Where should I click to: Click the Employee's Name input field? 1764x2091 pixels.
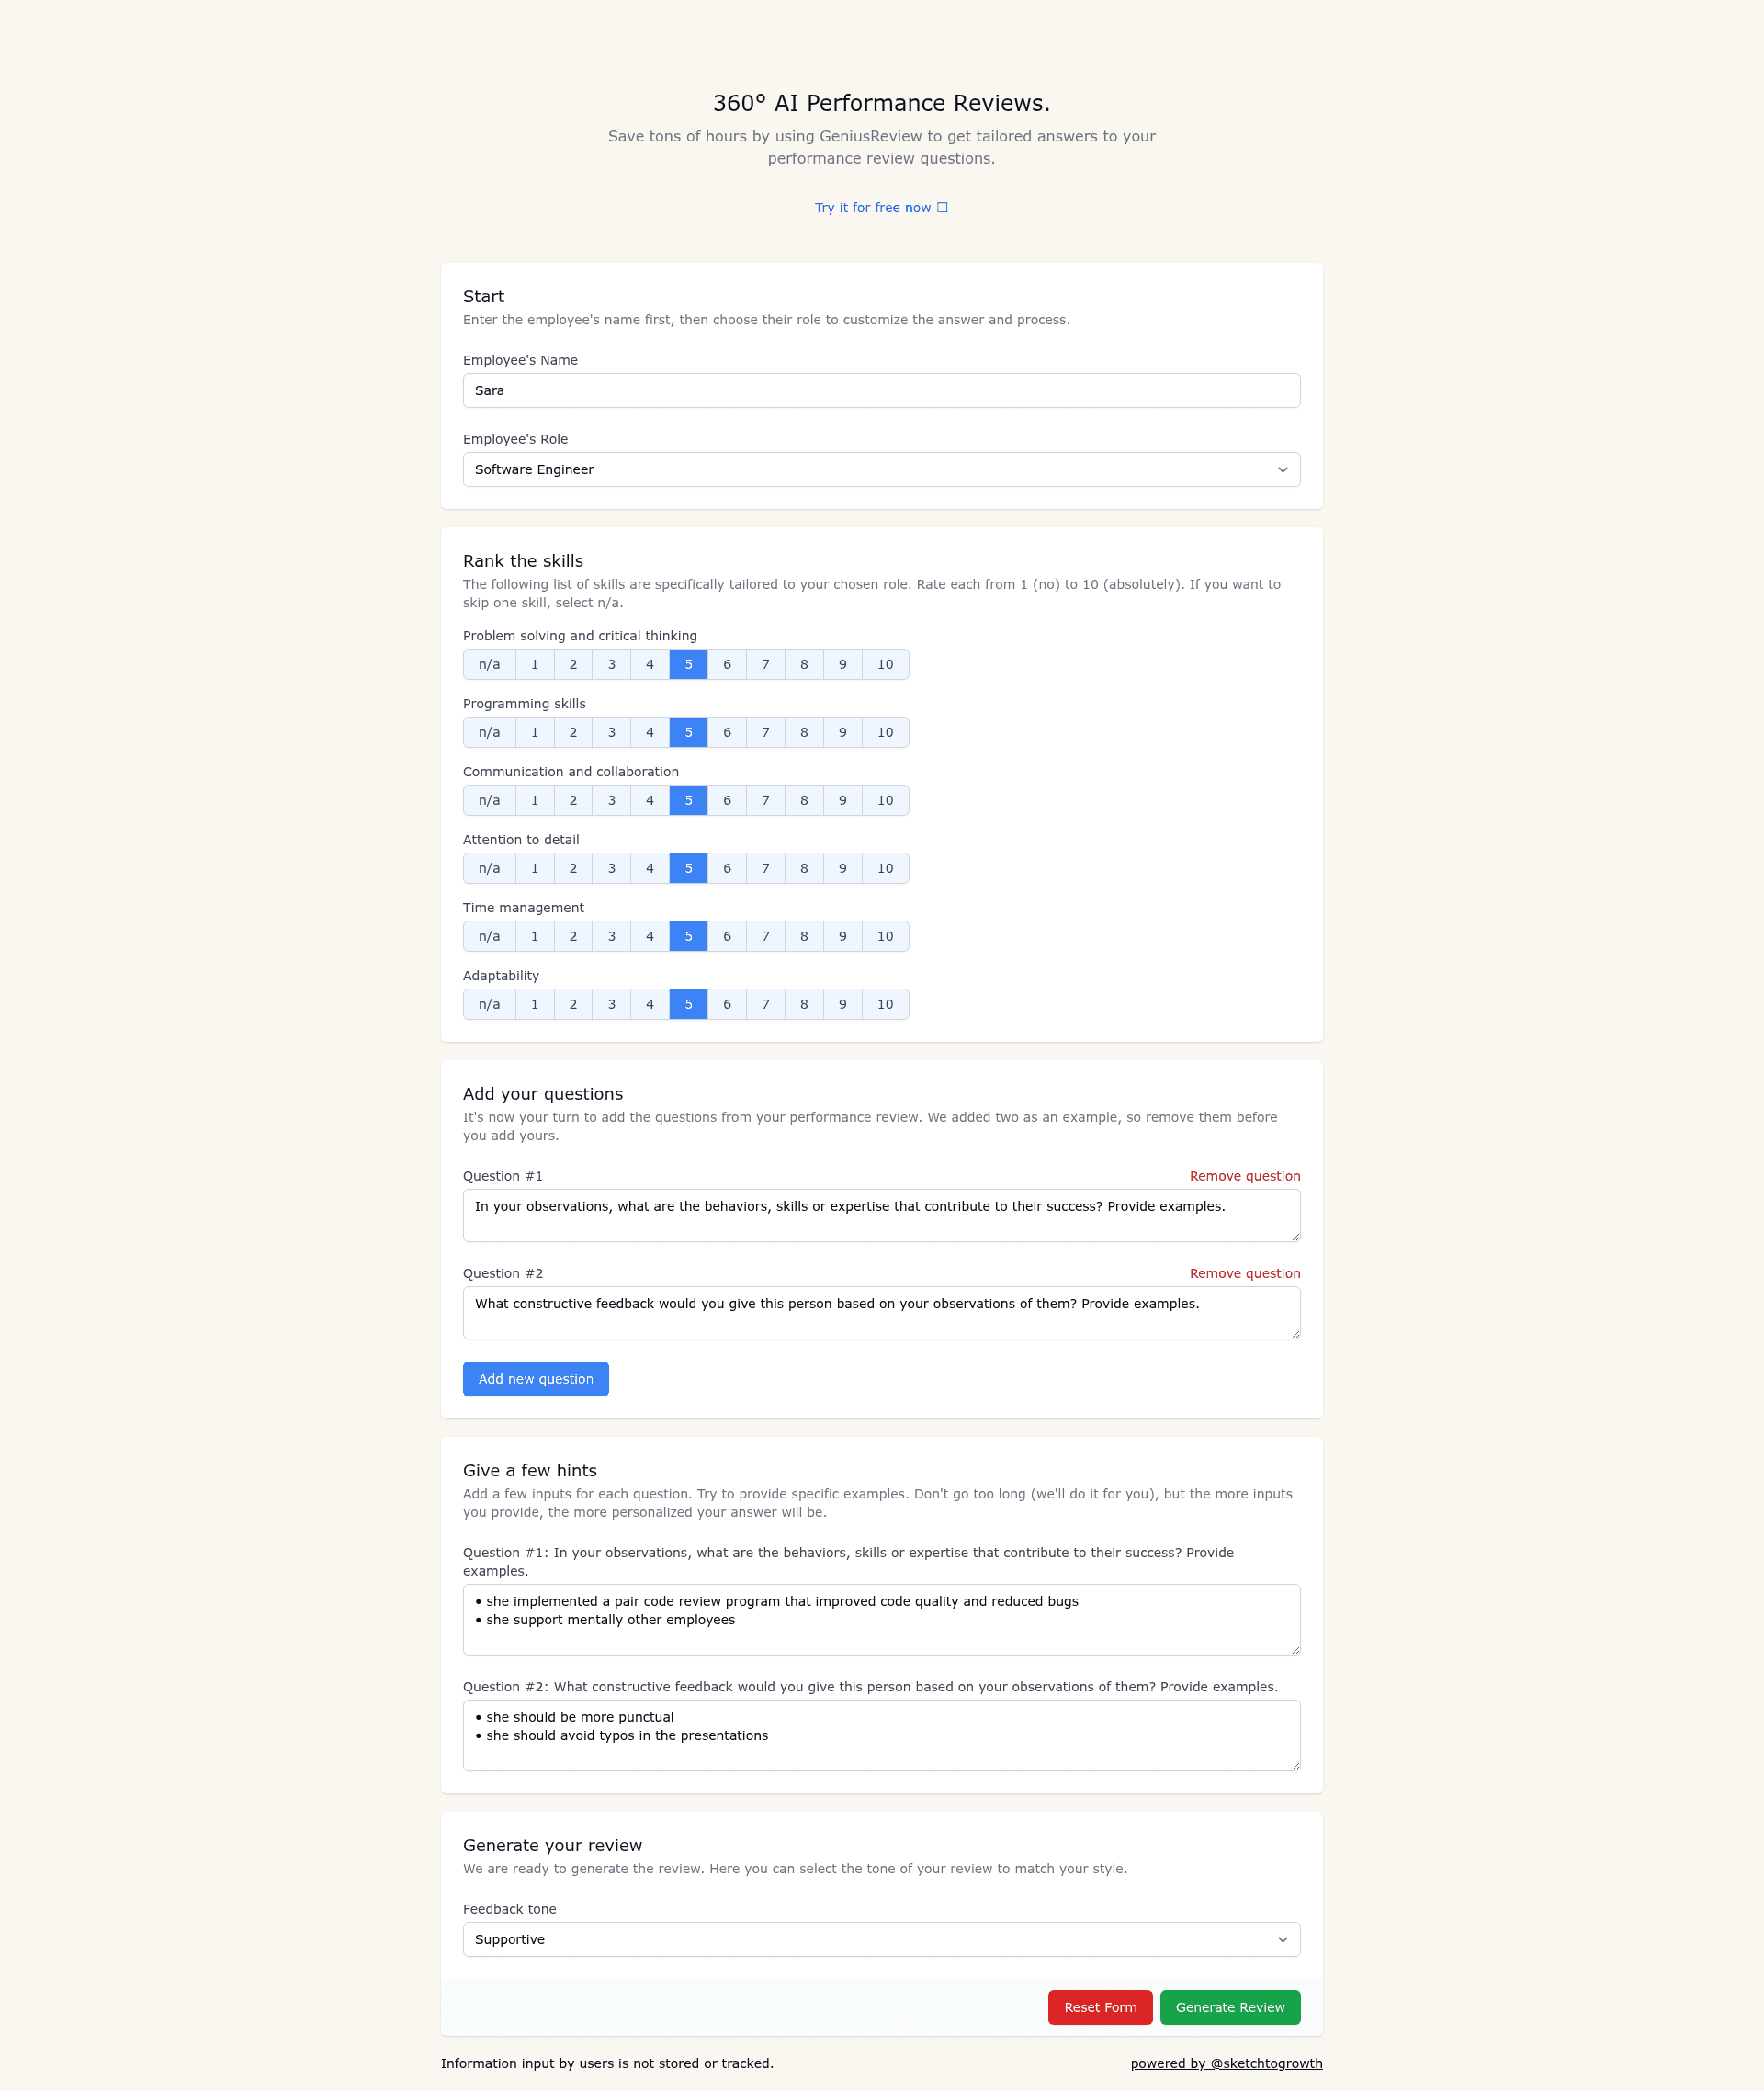[881, 391]
